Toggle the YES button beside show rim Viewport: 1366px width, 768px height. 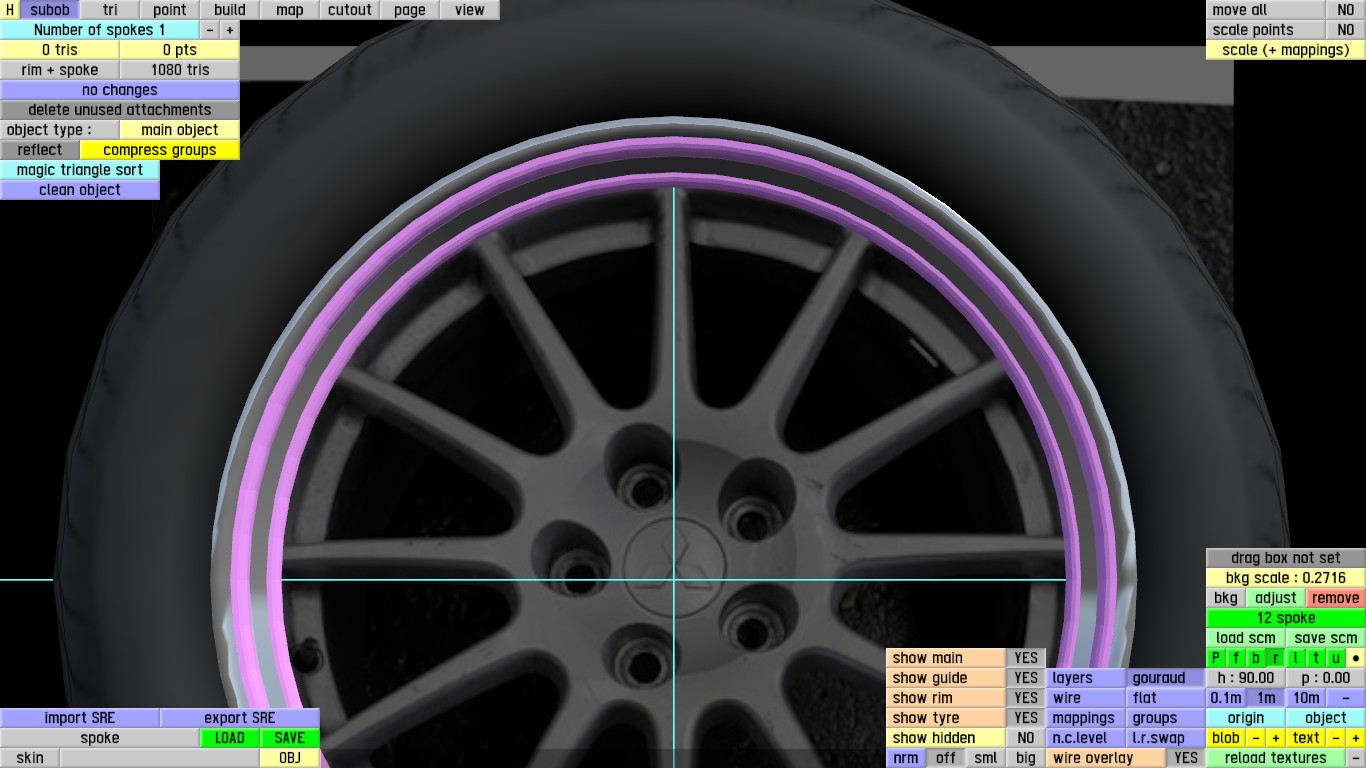(1026, 698)
